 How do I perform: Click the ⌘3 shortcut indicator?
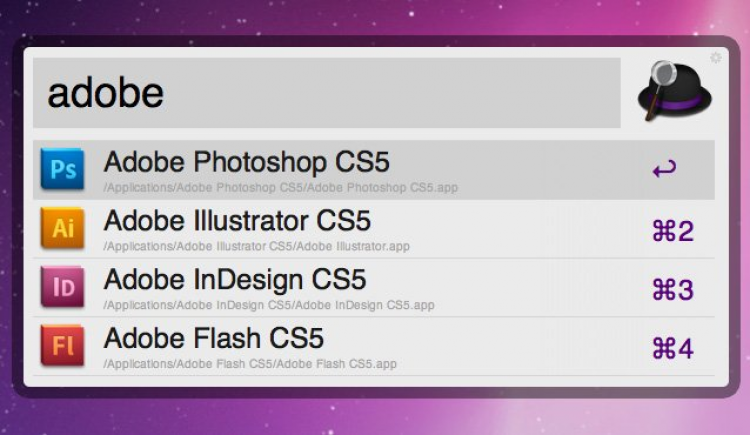(x=672, y=290)
